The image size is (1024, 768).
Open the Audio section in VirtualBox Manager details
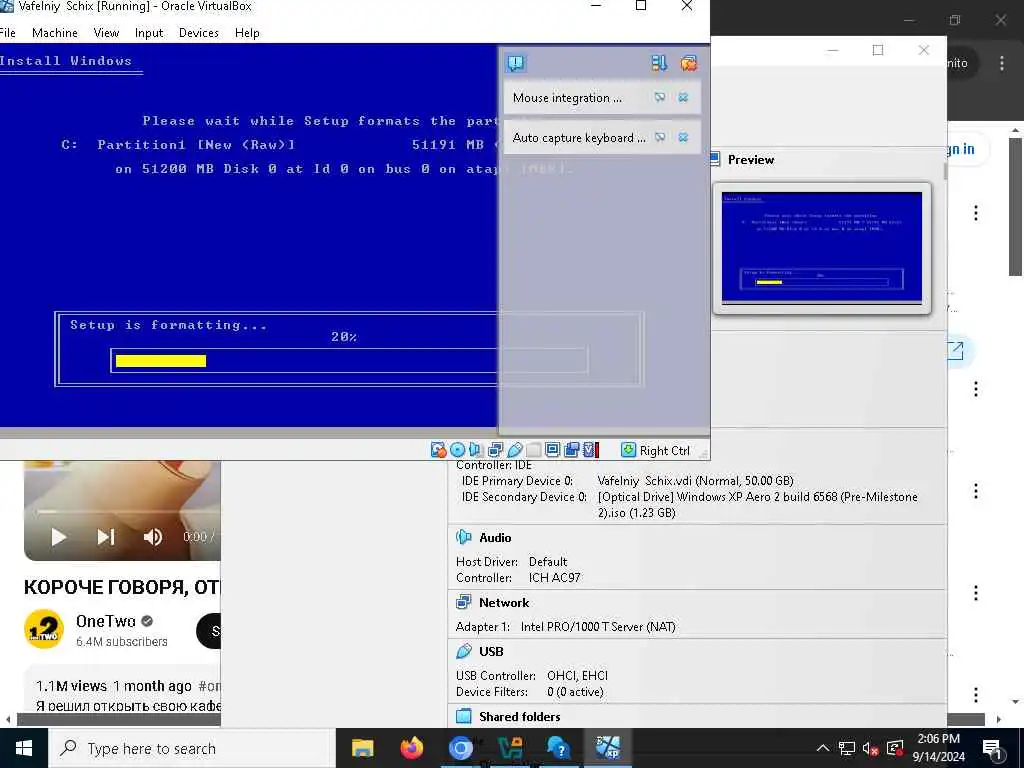(495, 537)
